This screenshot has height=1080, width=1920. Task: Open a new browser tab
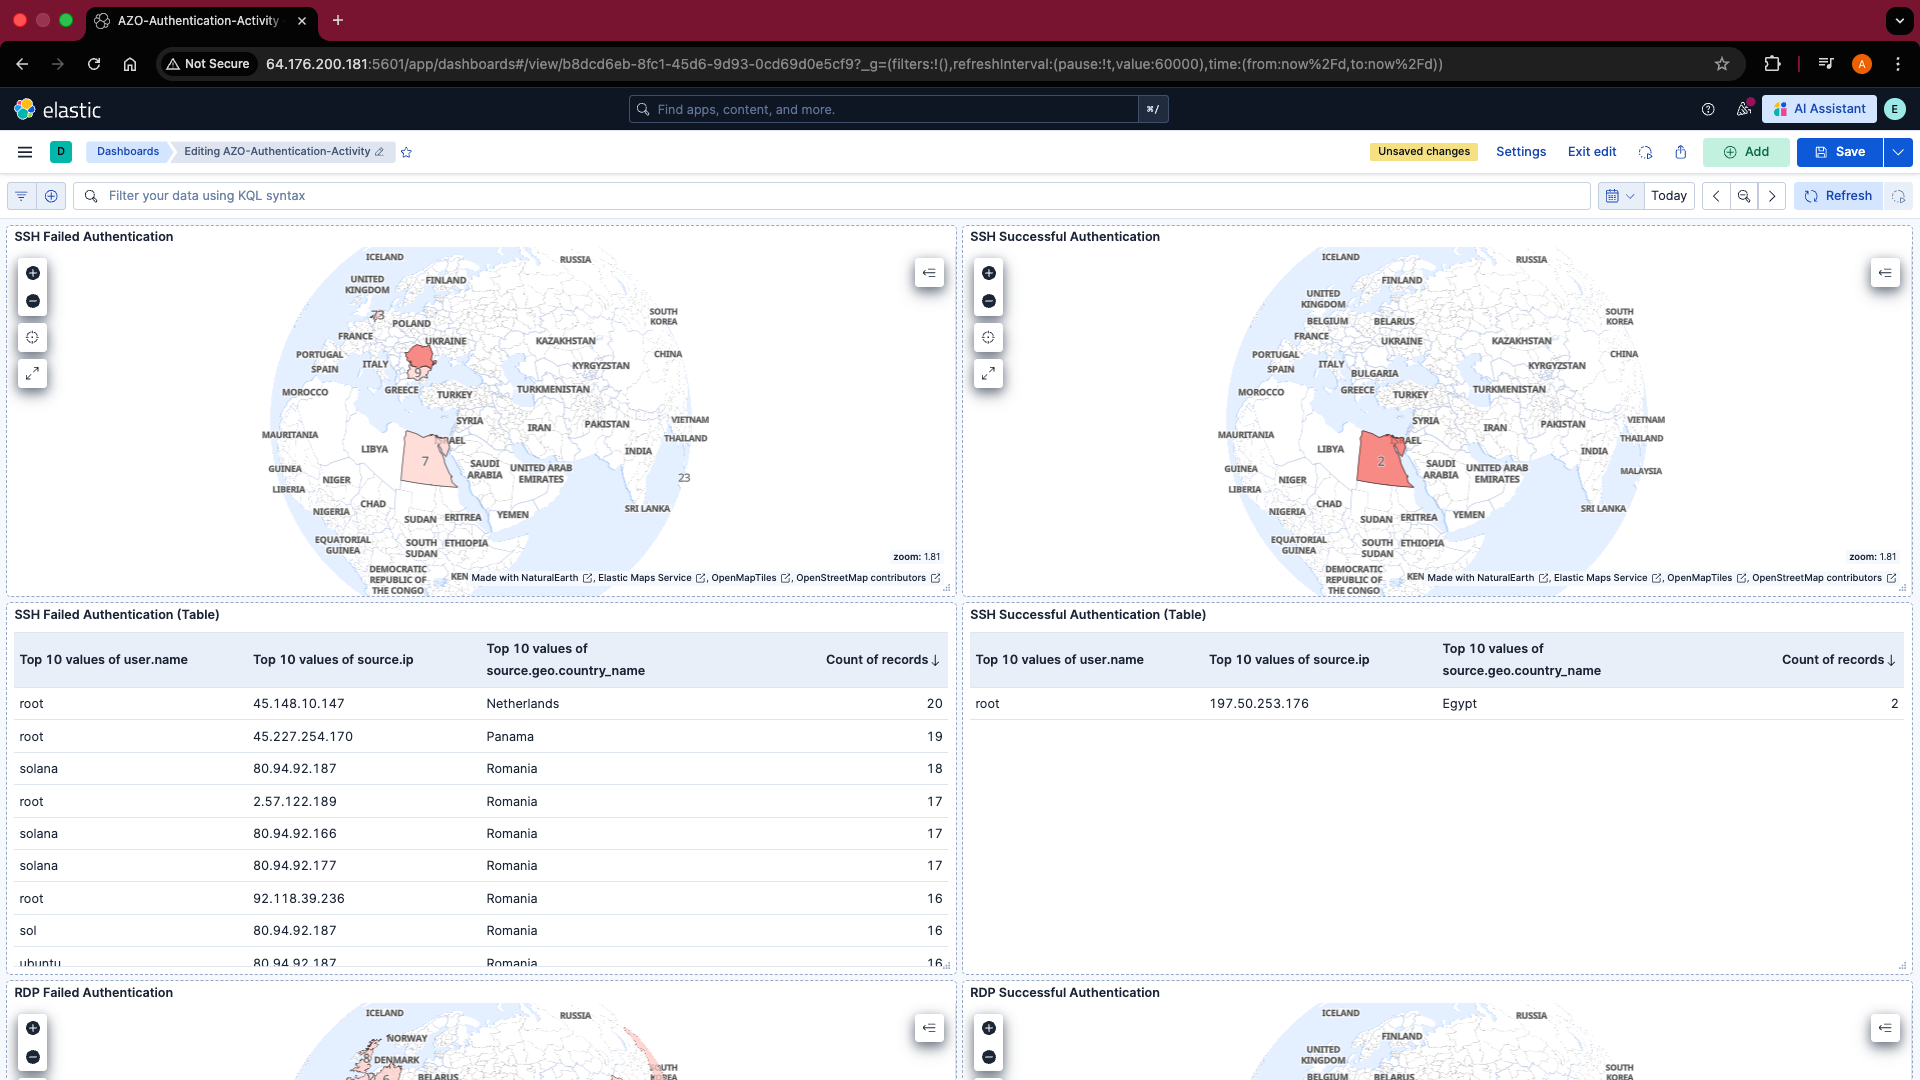pyautogui.click(x=338, y=20)
